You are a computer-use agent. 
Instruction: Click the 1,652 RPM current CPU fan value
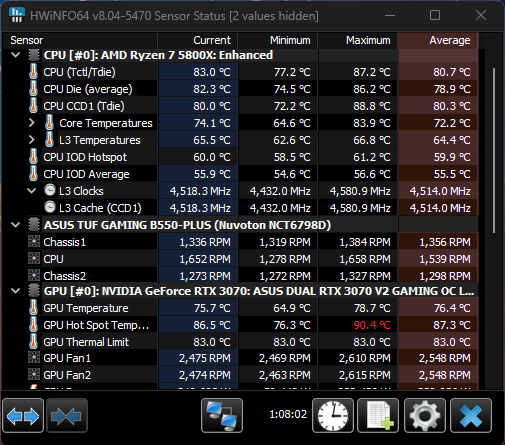pyautogui.click(x=205, y=259)
